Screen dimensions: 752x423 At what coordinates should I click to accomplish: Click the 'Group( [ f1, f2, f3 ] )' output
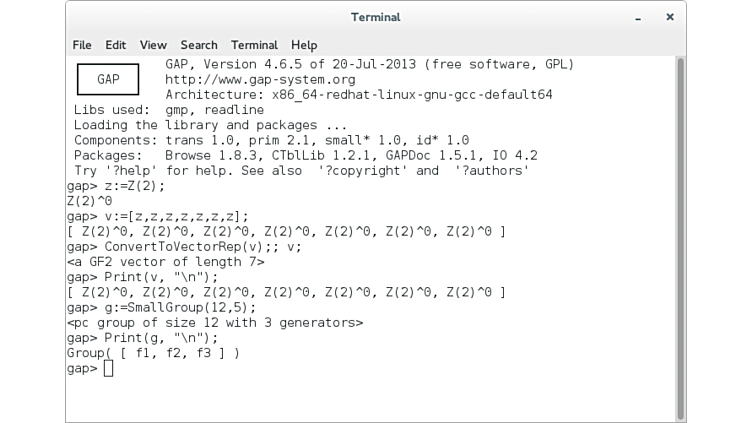click(153, 353)
